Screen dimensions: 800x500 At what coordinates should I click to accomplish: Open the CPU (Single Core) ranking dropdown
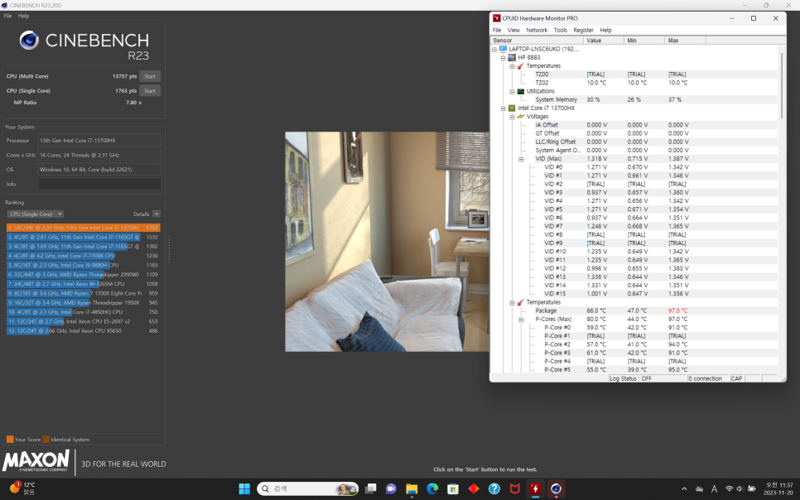pyautogui.click(x=35, y=214)
